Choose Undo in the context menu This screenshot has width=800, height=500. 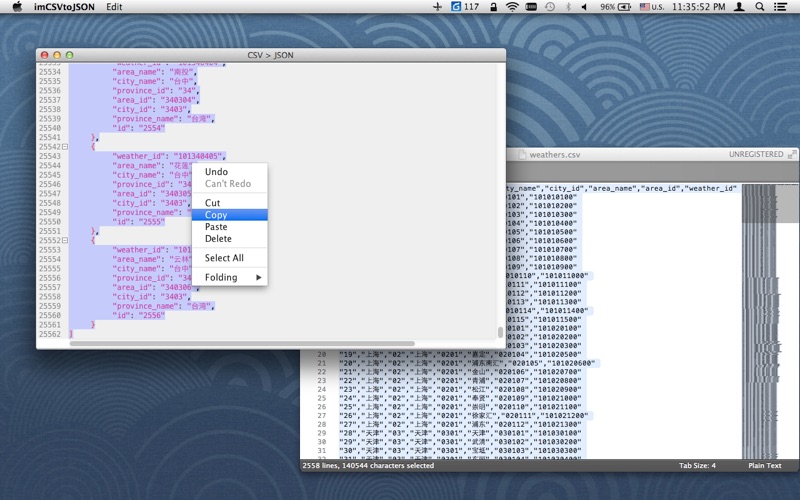[230, 171]
